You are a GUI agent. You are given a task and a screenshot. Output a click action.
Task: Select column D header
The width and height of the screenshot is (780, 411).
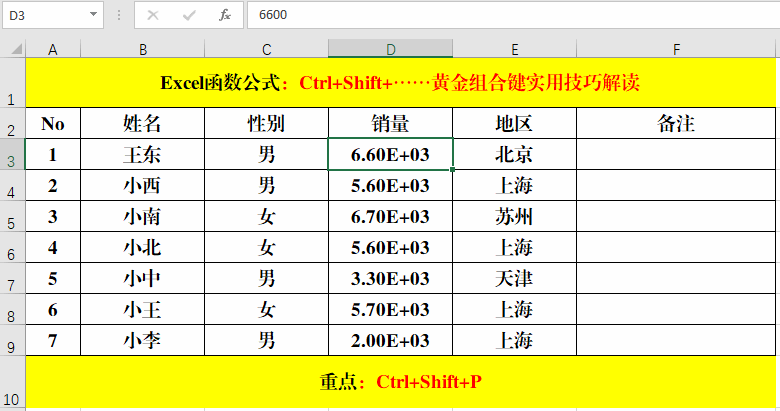[390, 49]
